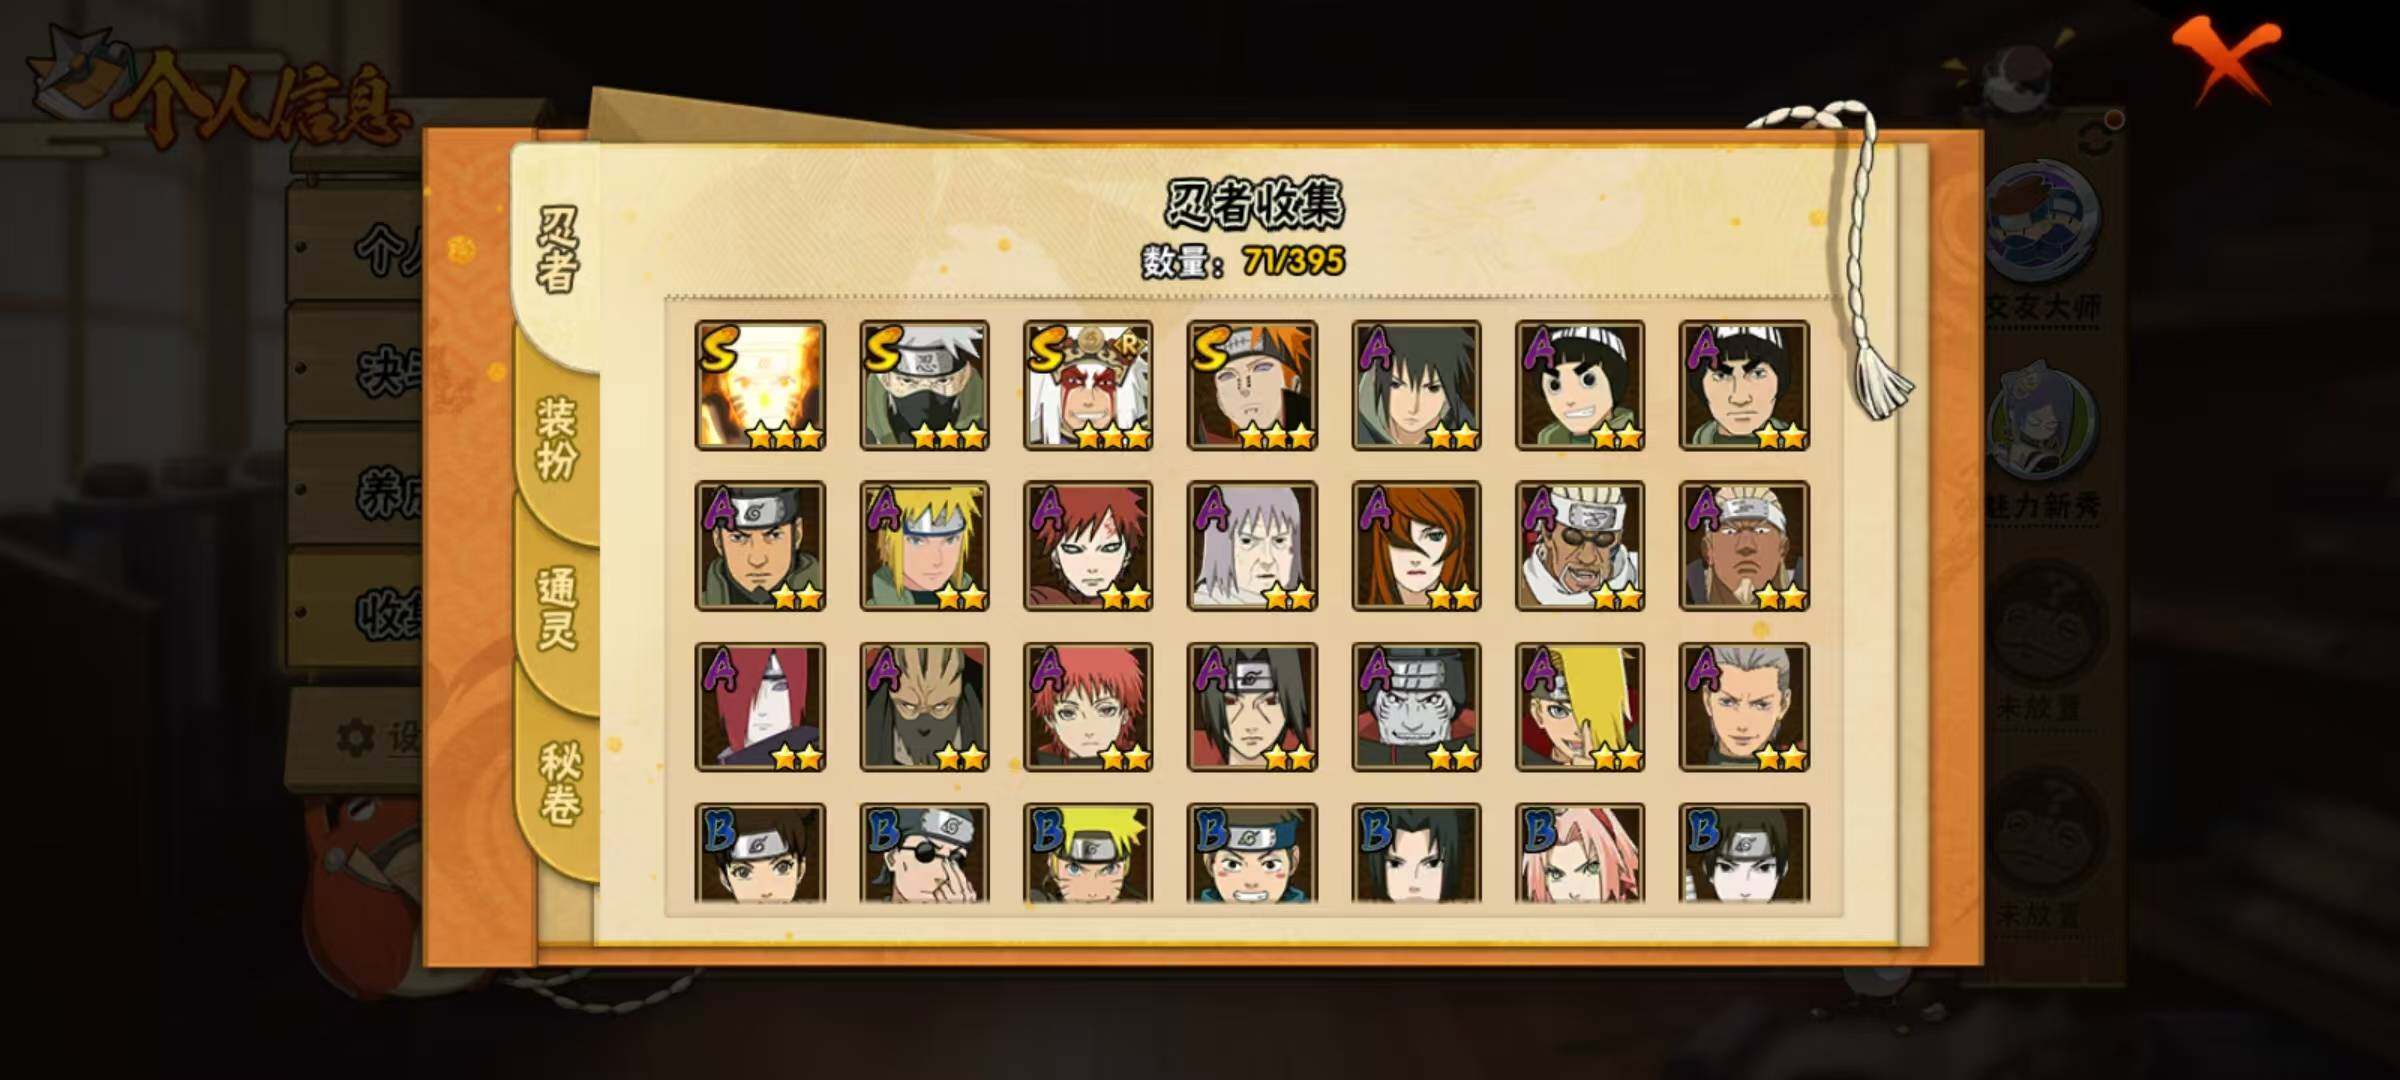
Task: Select the A-rank Deidara blond portrait
Action: tap(1580, 707)
